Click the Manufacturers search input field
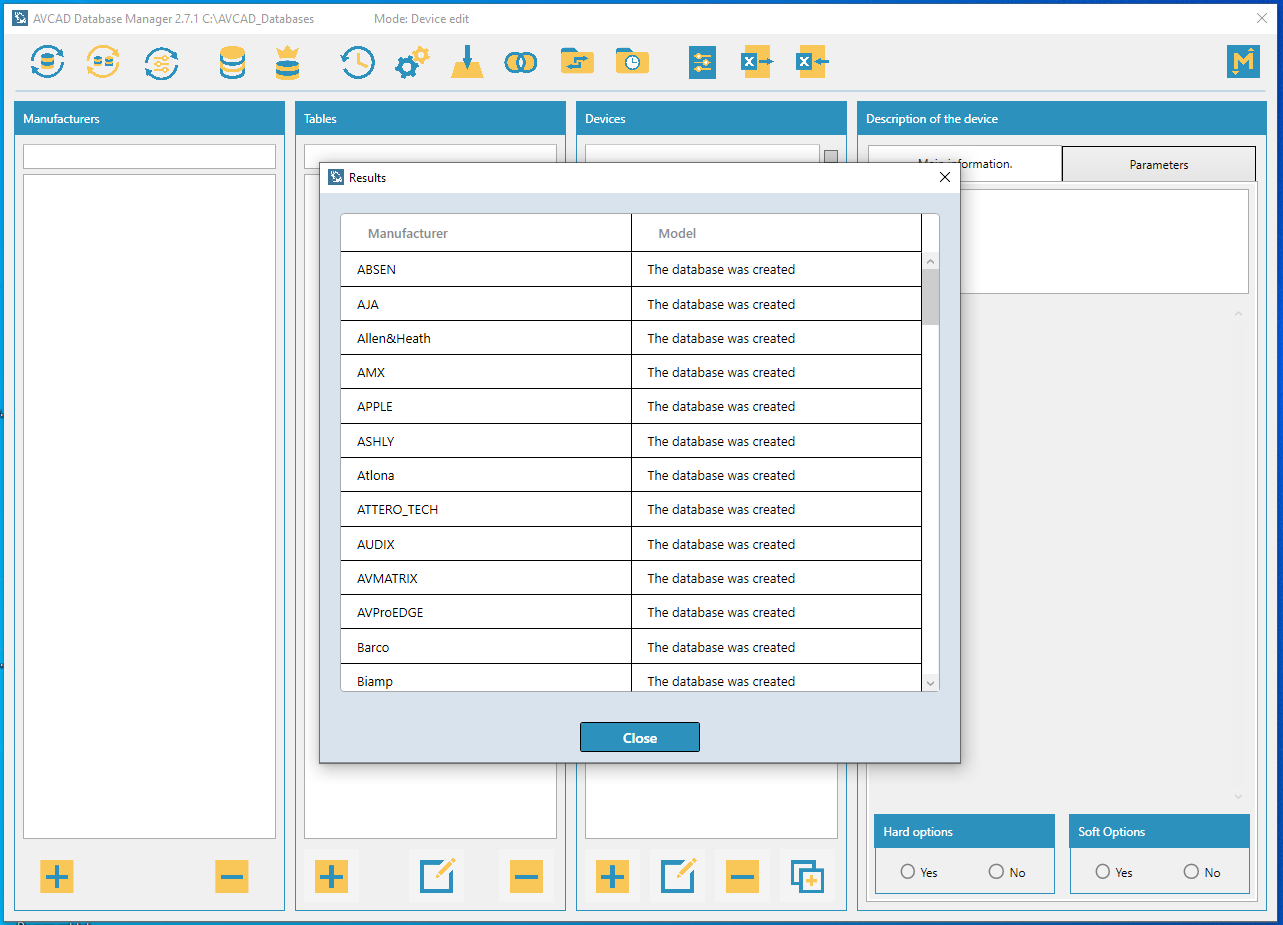Image resolution: width=1283 pixels, height=925 pixels. click(149, 157)
